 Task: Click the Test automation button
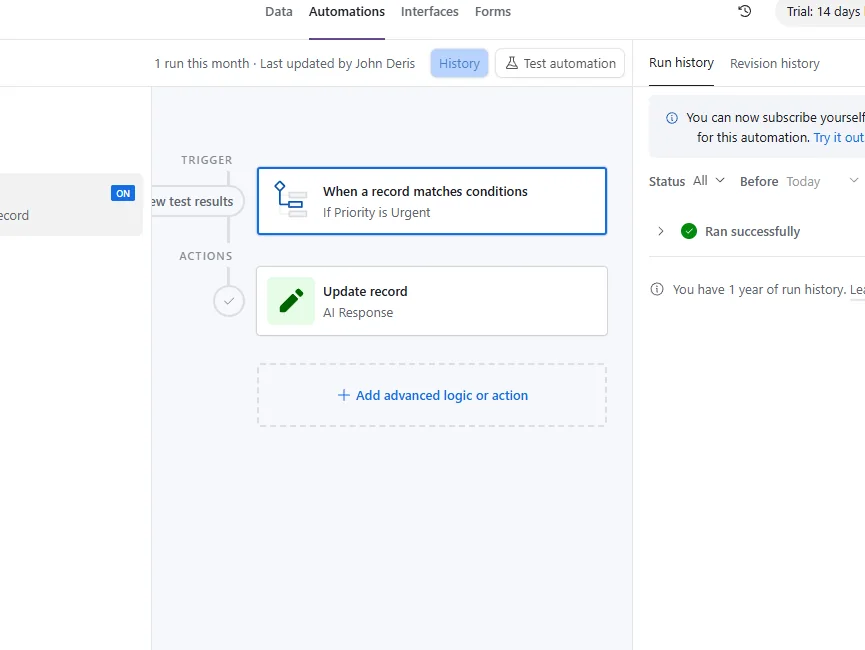pyautogui.click(x=560, y=63)
